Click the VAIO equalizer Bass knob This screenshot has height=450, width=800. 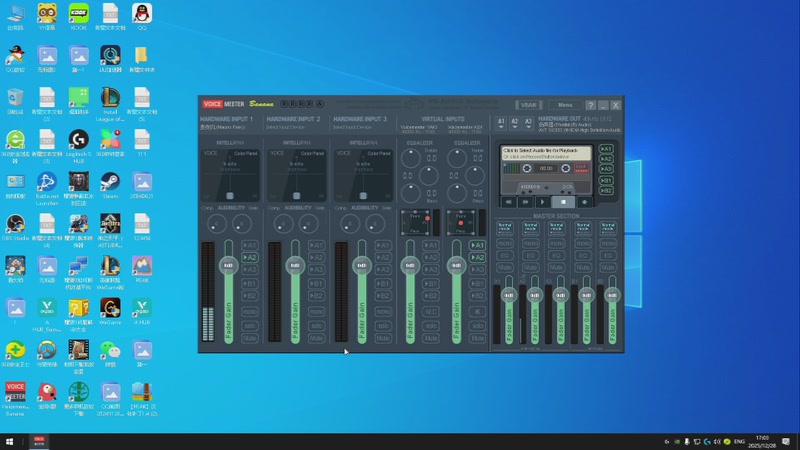pyautogui.click(x=411, y=194)
